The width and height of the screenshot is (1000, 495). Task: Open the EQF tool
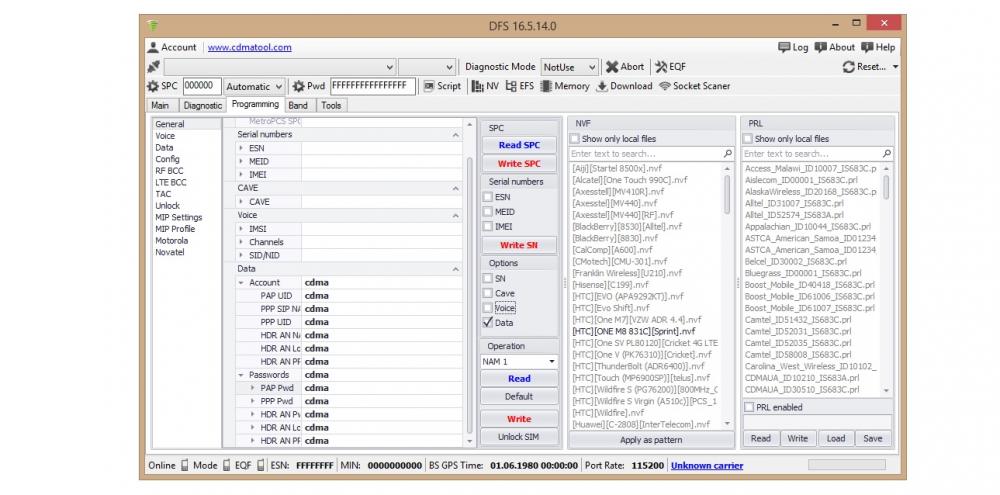670,67
